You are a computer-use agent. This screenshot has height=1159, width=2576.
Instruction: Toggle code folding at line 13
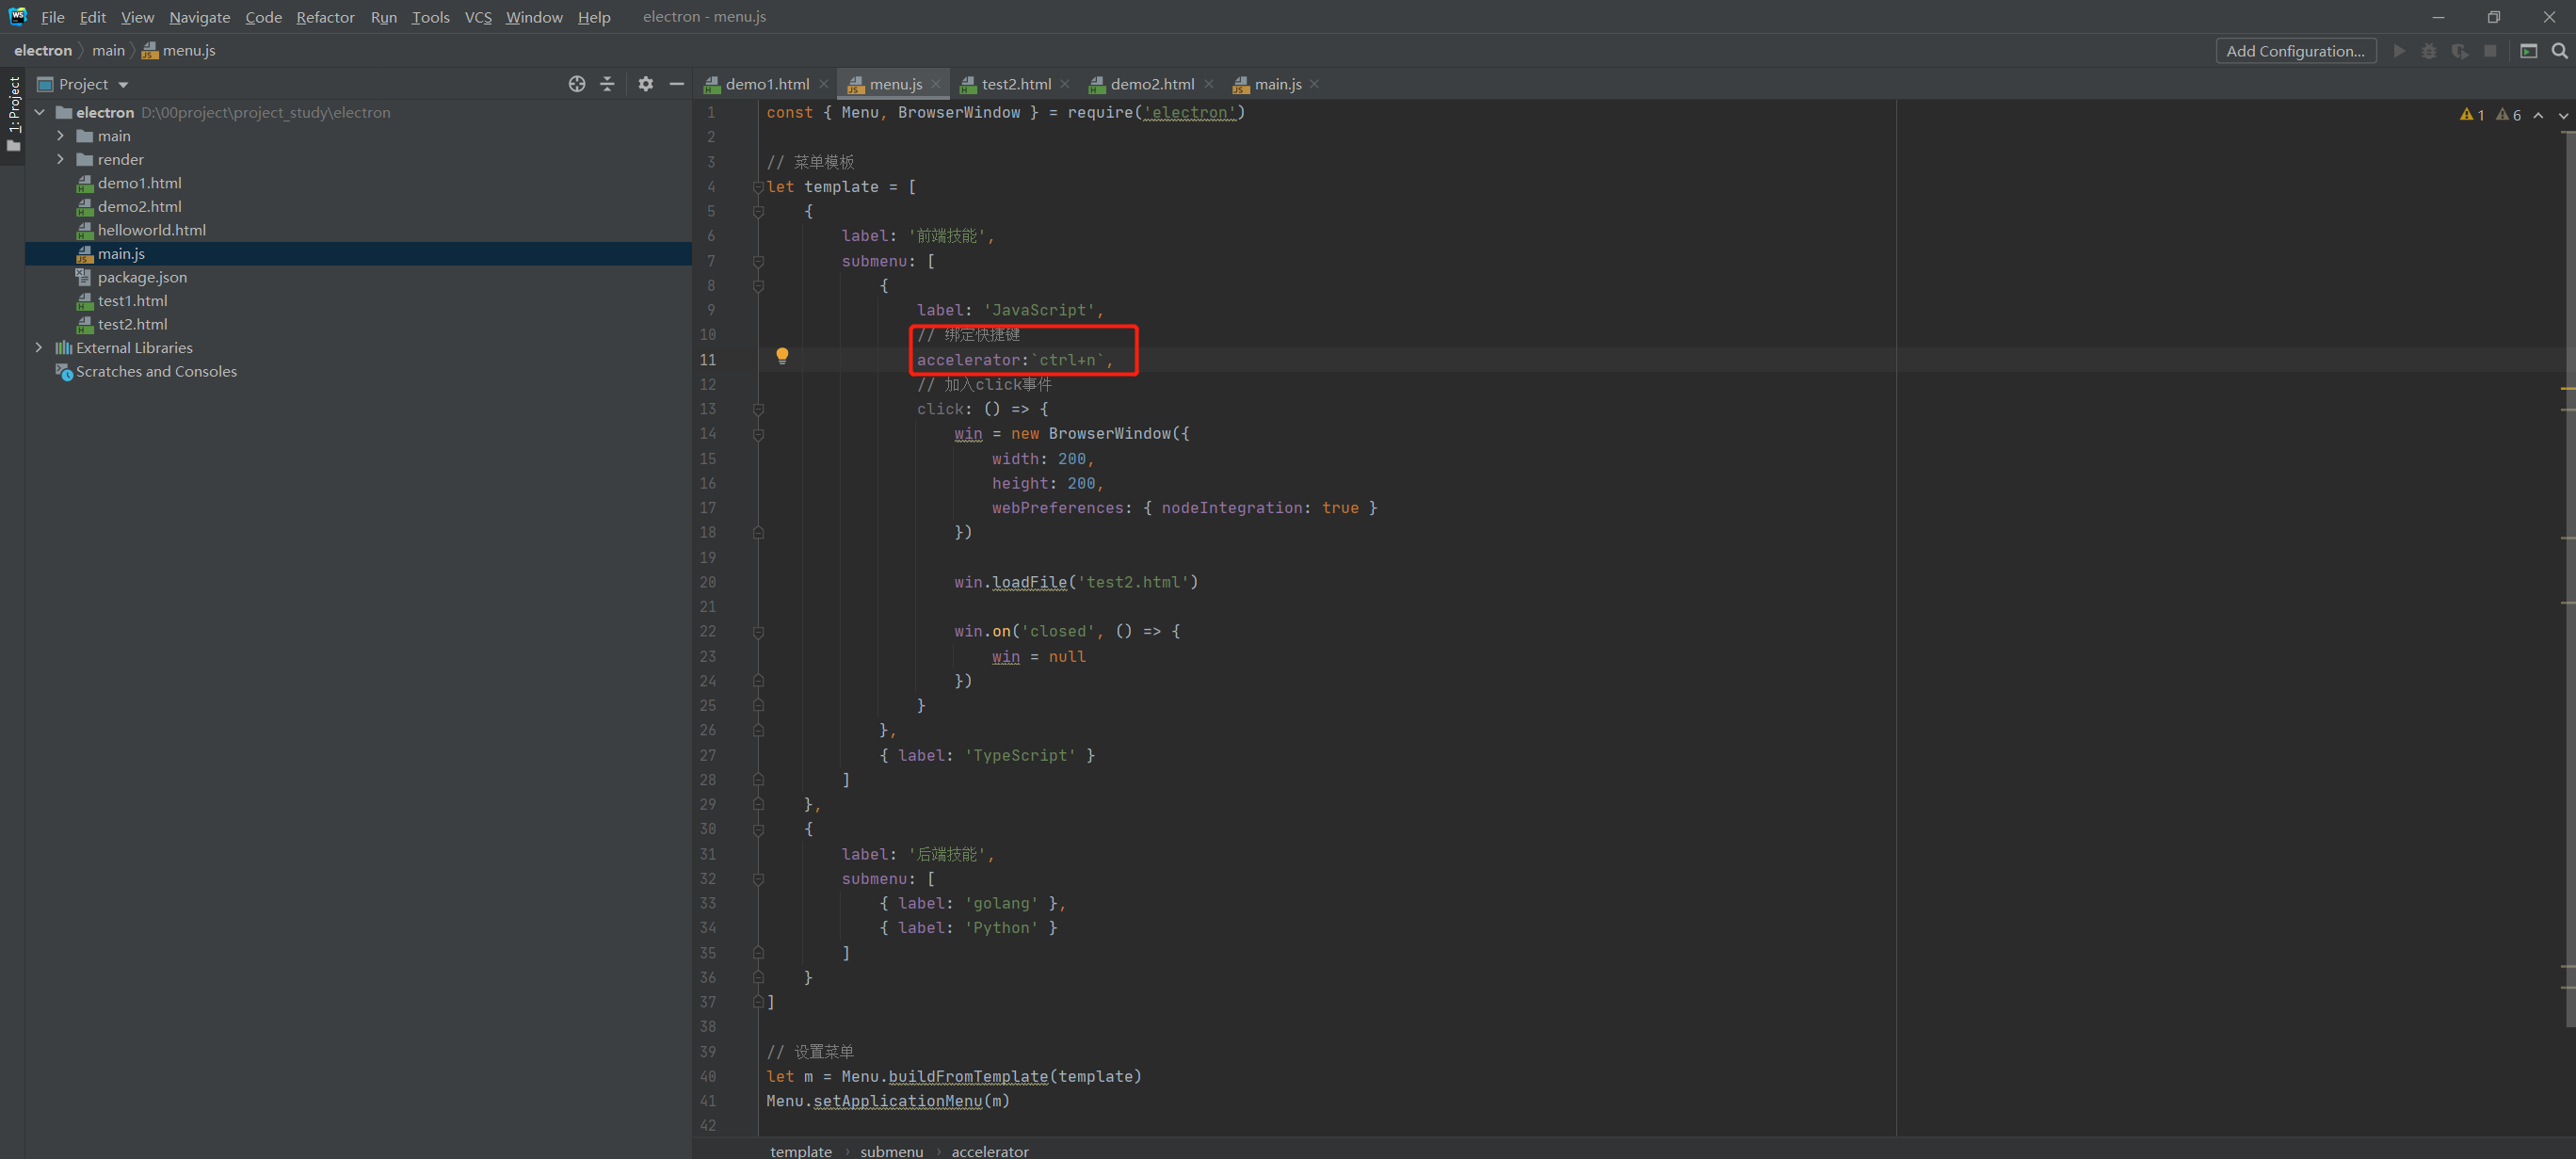(758, 409)
